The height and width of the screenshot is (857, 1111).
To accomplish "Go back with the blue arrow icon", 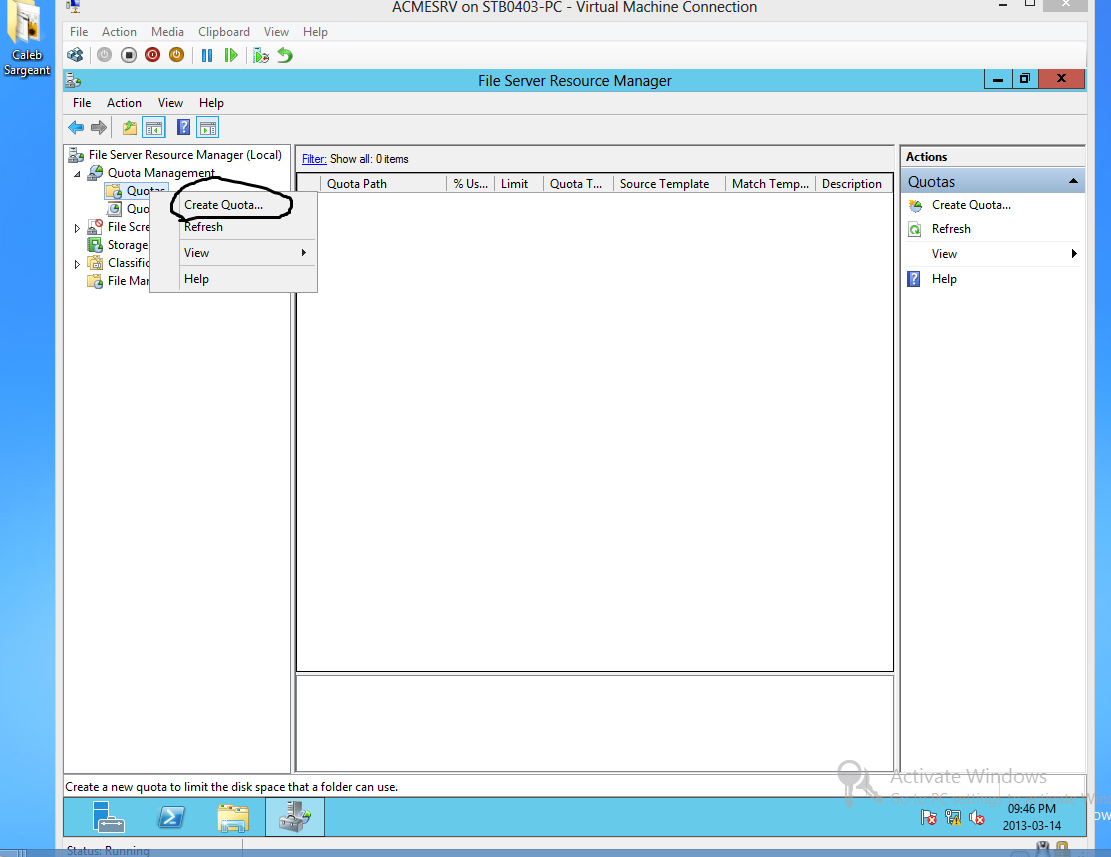I will pyautogui.click(x=76, y=127).
